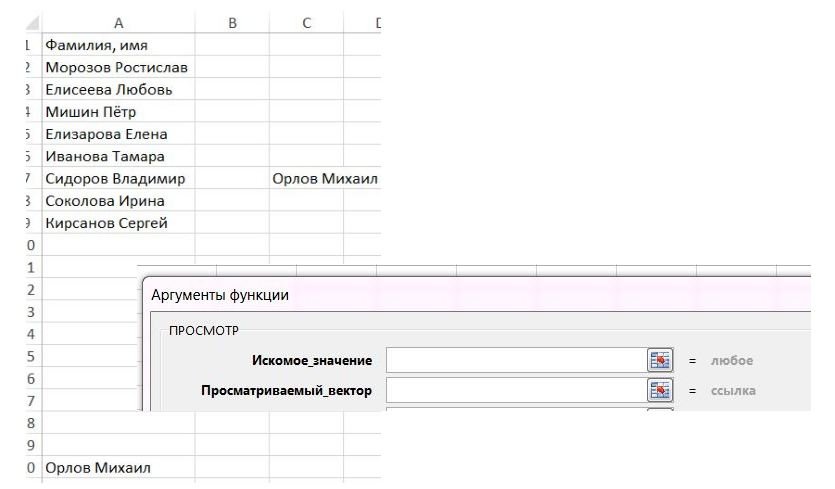Focus the Просматриваемый_вектор input field
This screenshot has height=489, width=835.
[515, 390]
